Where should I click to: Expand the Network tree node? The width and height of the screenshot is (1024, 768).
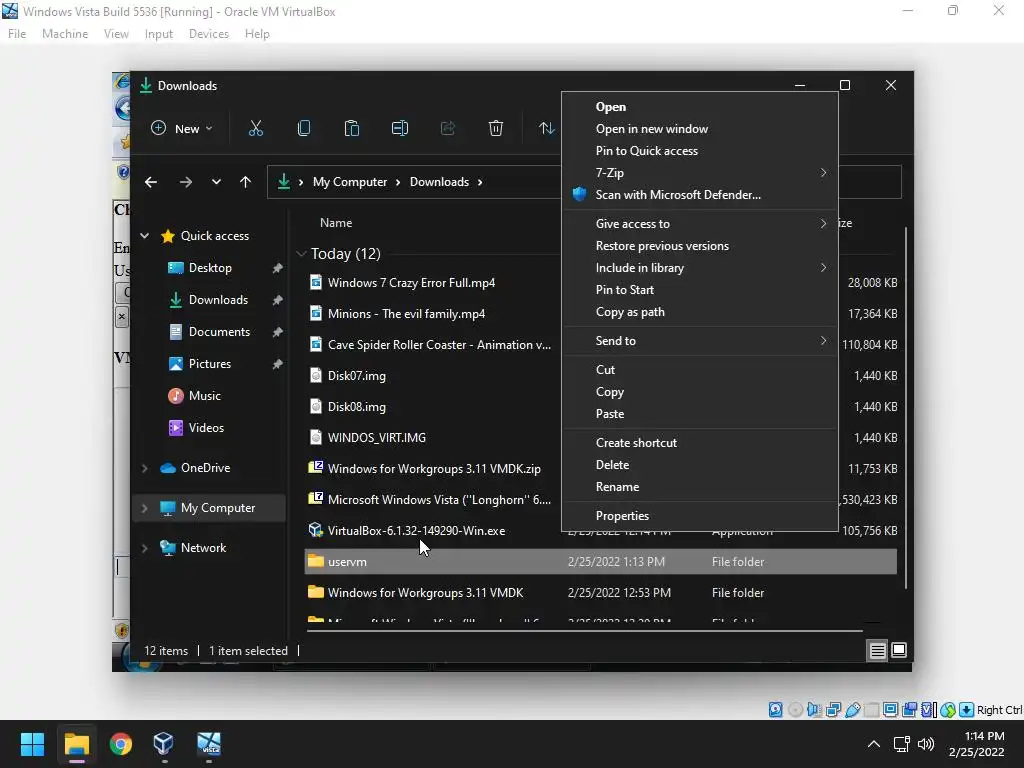click(x=145, y=548)
